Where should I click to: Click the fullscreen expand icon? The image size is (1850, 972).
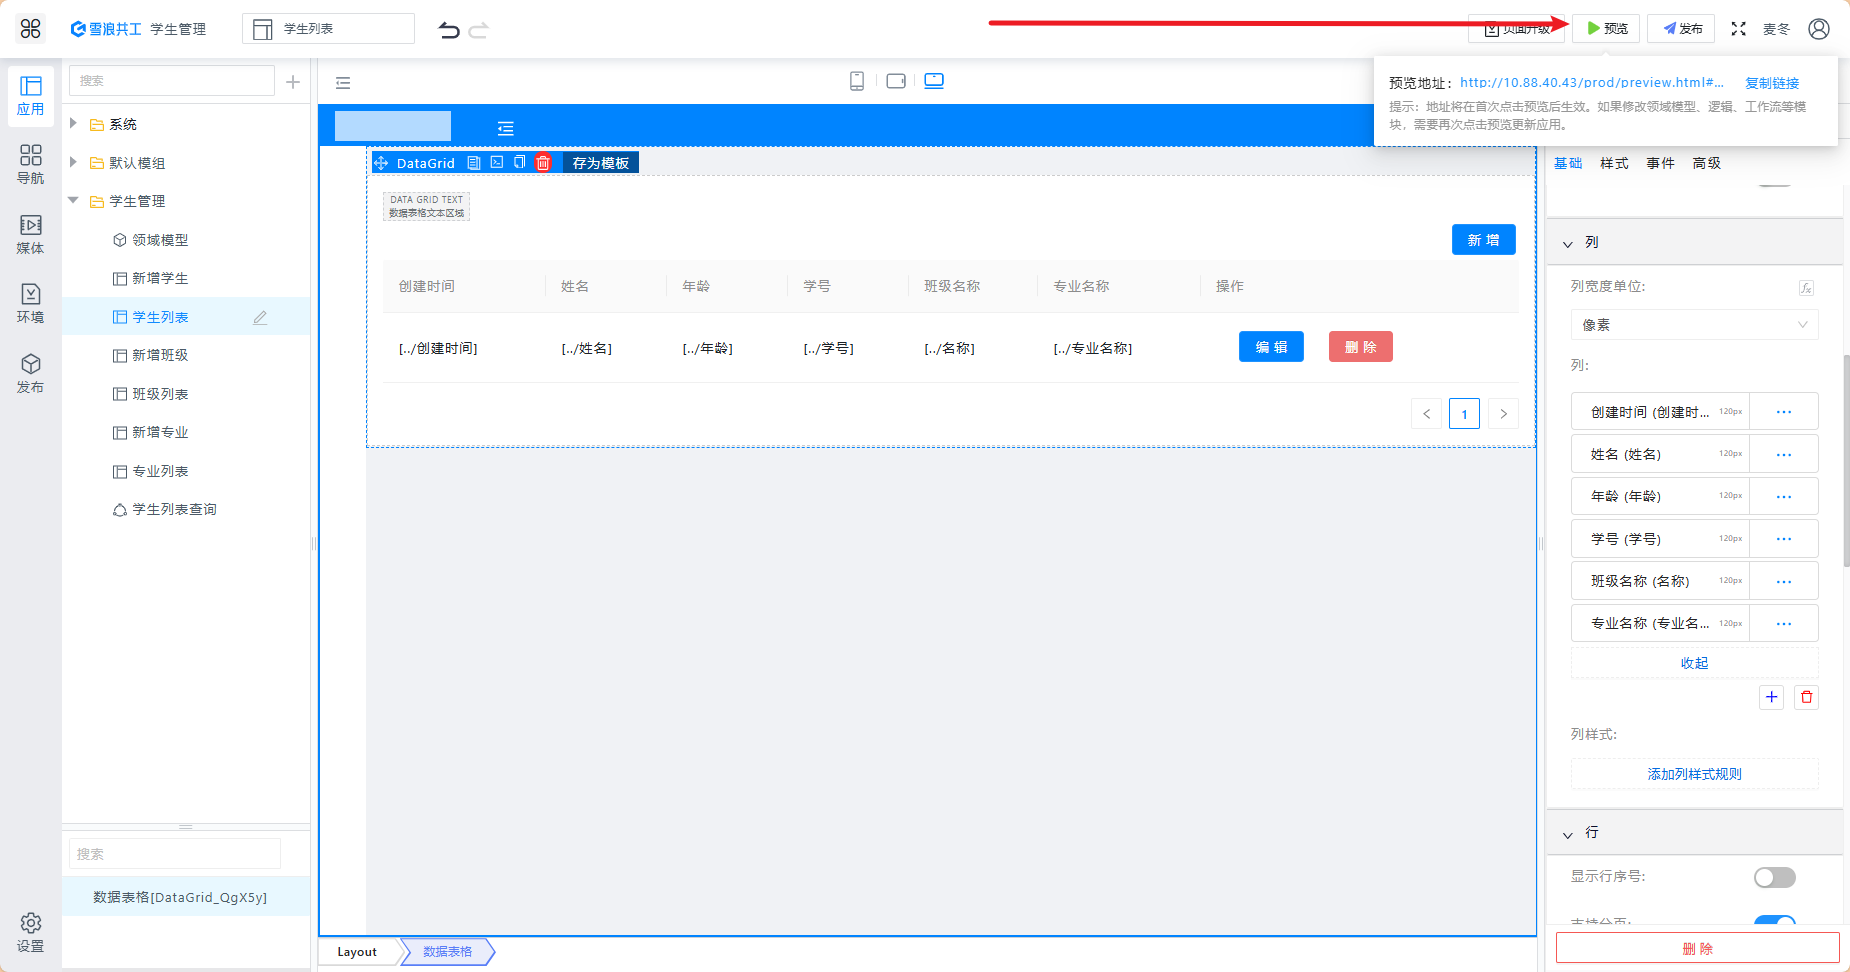1739,29
